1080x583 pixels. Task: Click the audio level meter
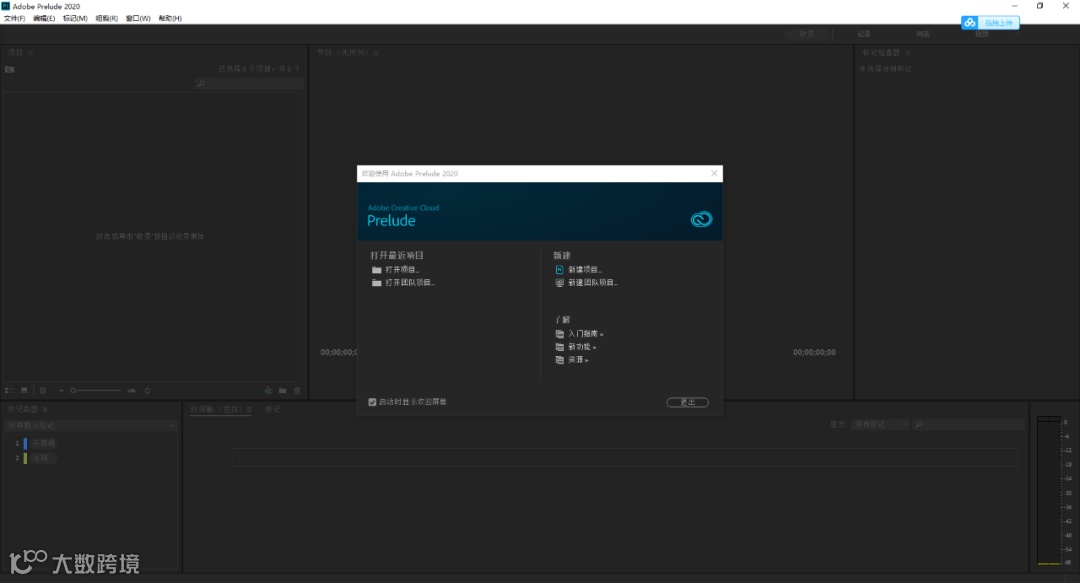[x=1049, y=490]
